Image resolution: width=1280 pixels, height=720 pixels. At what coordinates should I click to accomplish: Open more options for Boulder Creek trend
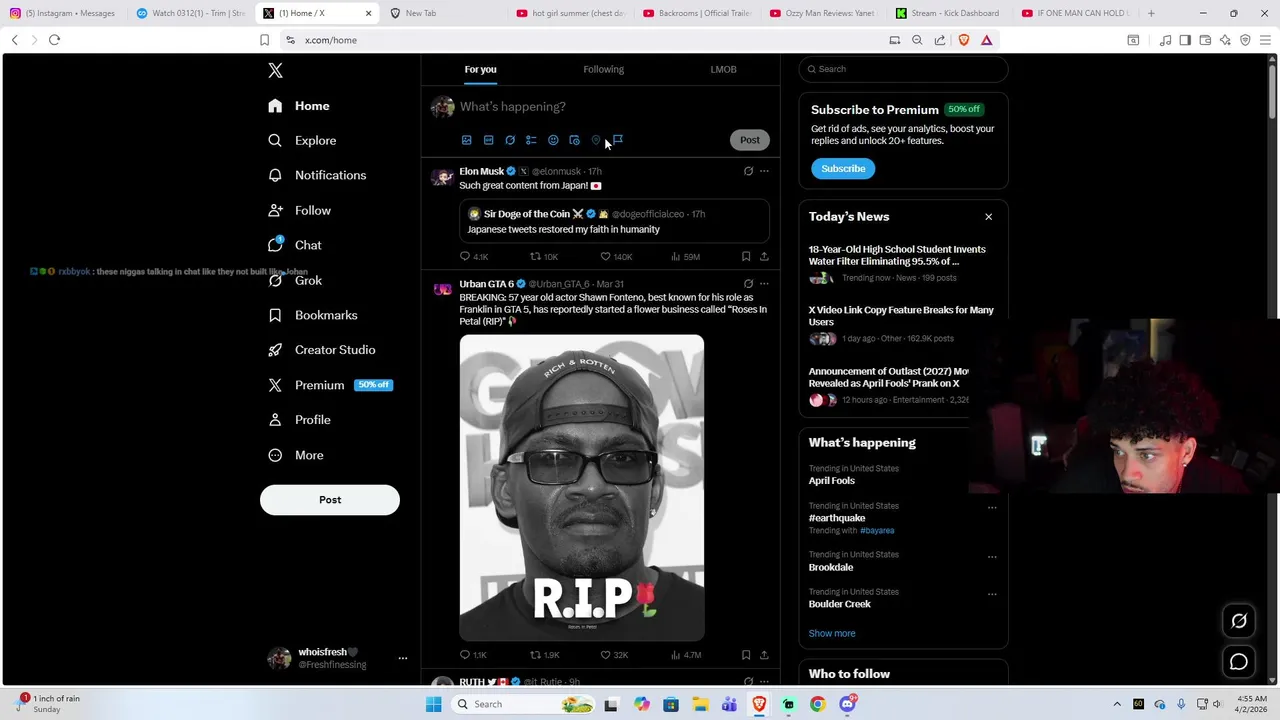click(x=992, y=594)
